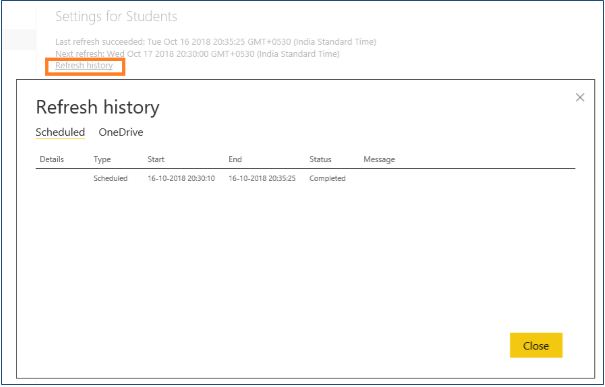The image size is (605, 387).
Task: Click the Start column header
Action: [x=156, y=159]
